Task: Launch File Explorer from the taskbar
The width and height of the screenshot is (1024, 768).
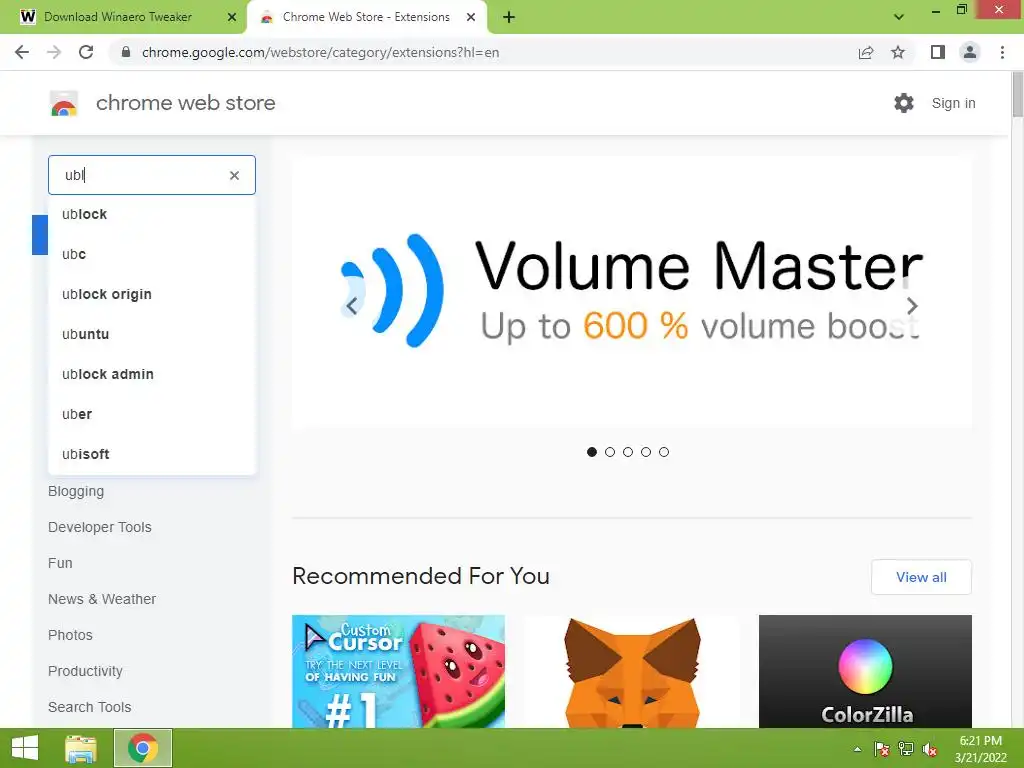Action: tap(81, 748)
